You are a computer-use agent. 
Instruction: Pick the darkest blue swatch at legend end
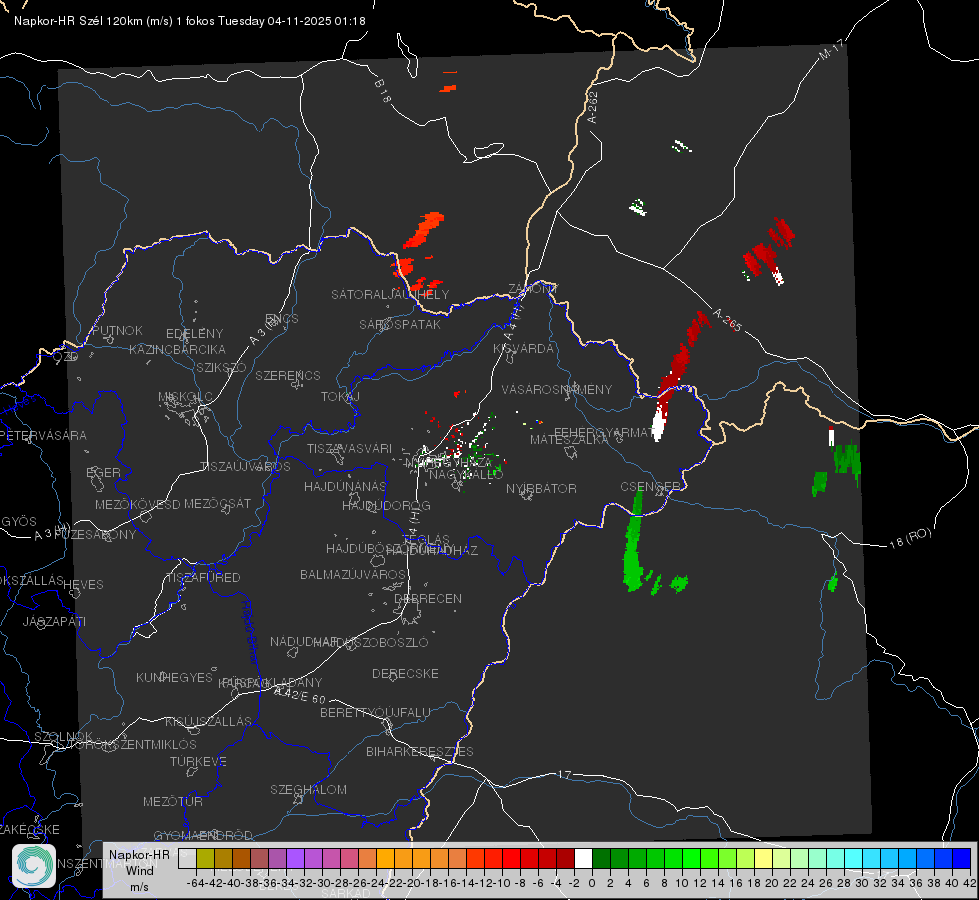962,858
